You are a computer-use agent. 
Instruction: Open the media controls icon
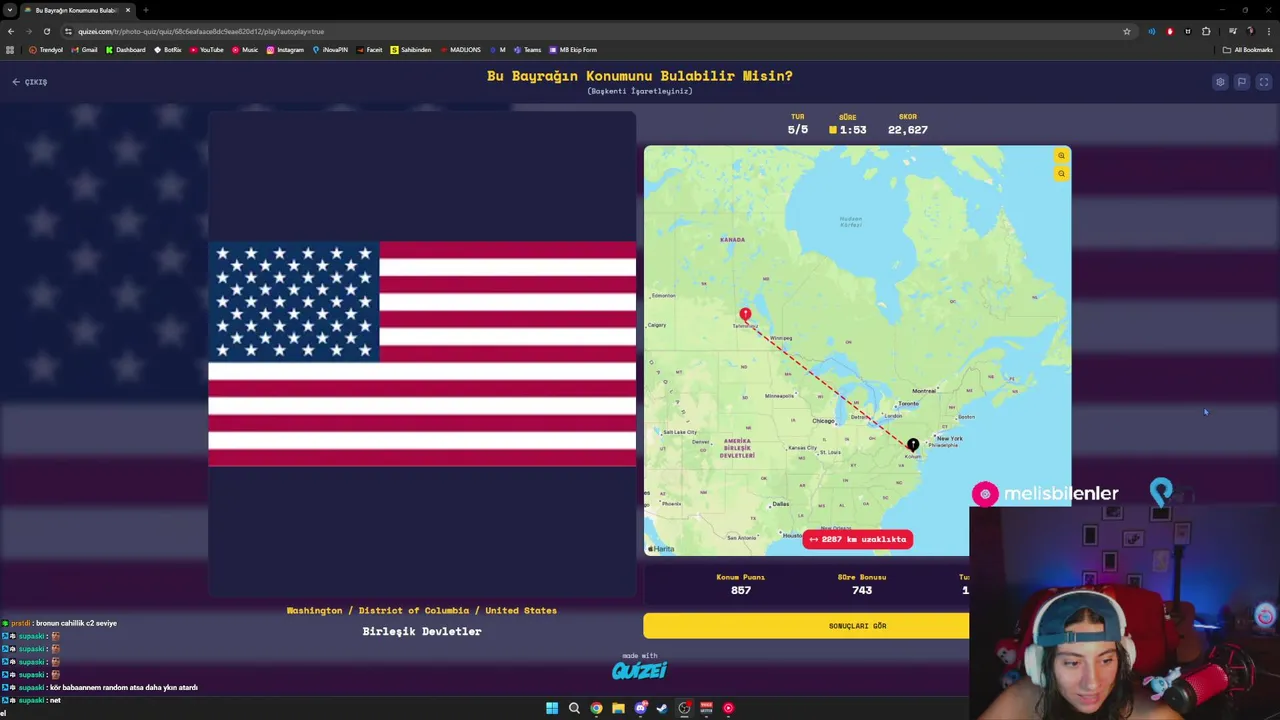click(x=1232, y=31)
